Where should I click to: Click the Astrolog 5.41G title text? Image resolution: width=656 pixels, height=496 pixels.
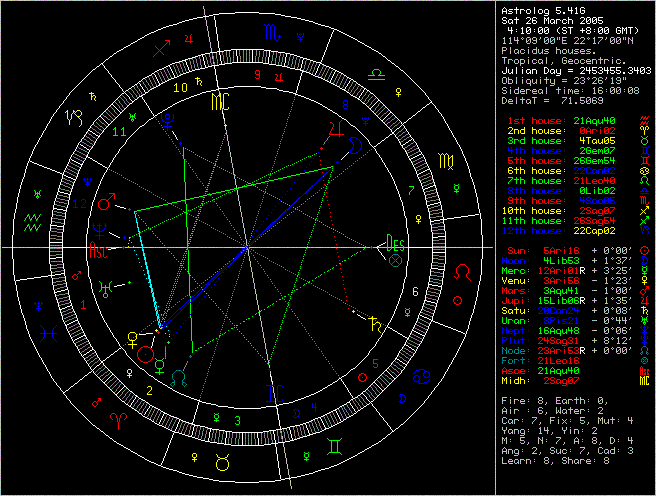point(543,9)
